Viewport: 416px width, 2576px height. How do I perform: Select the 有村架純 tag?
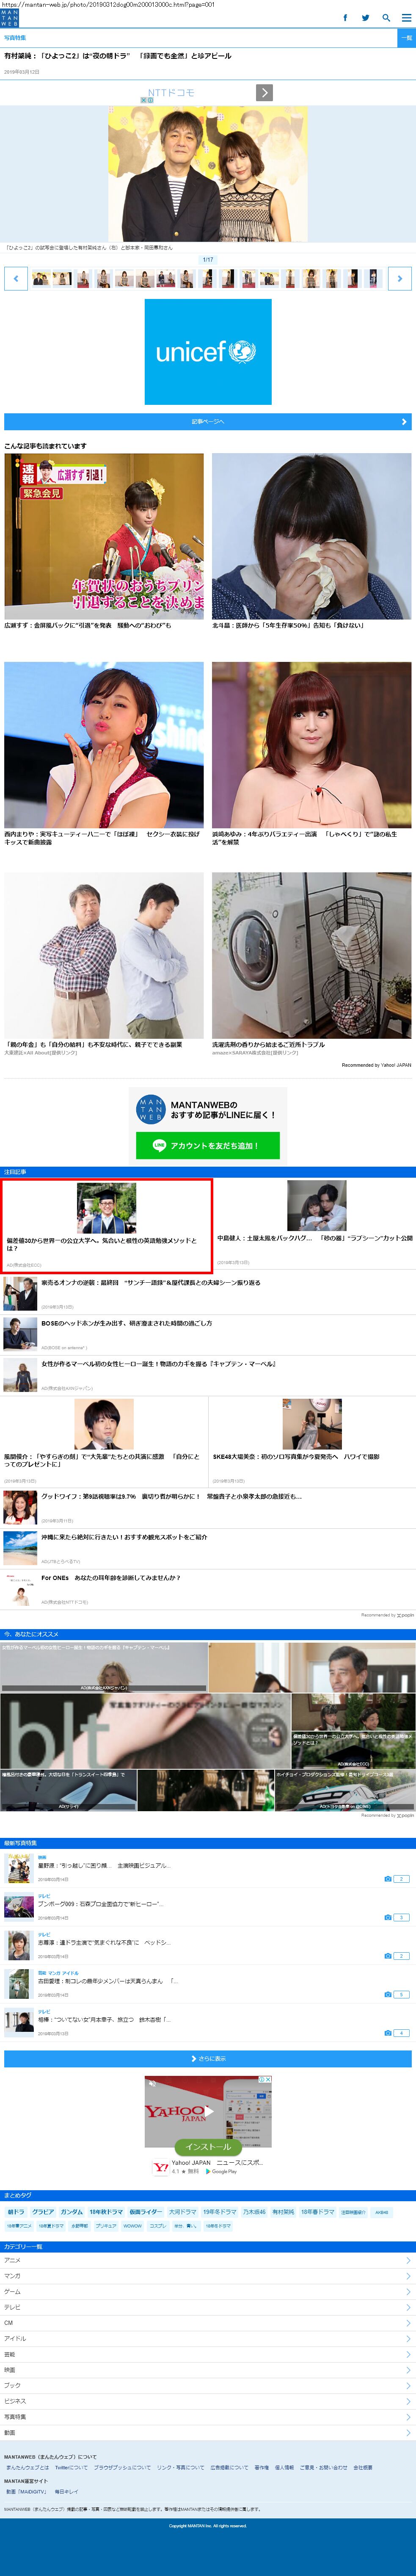(x=284, y=2211)
